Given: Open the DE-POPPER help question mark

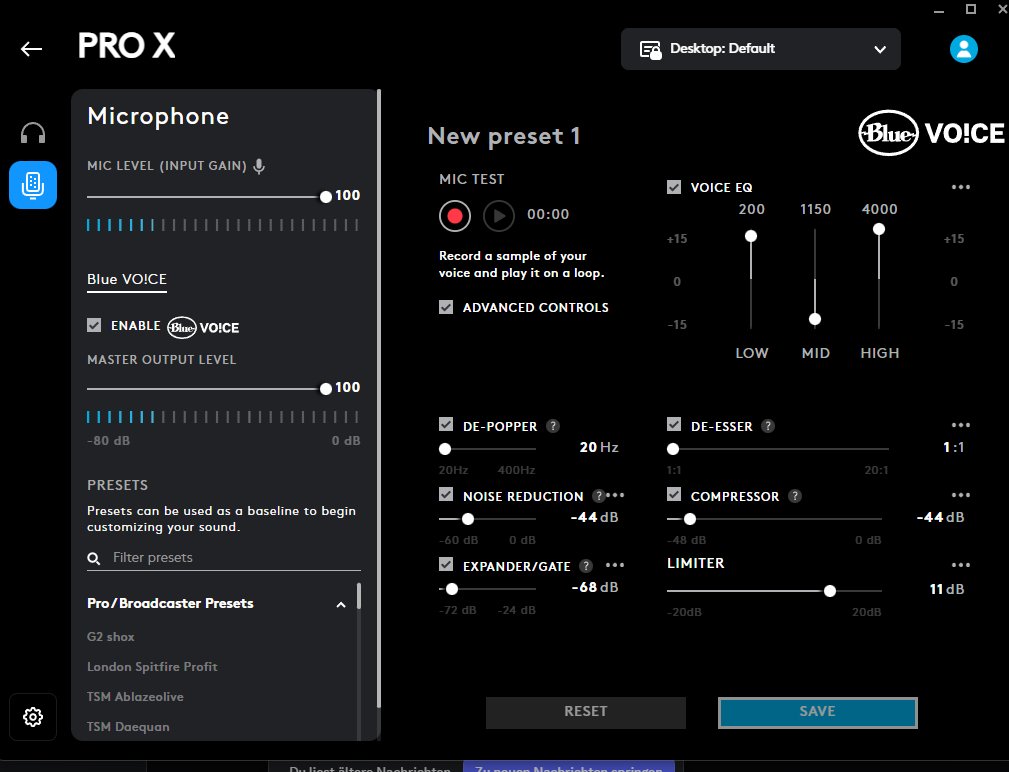Looking at the screenshot, I should (x=553, y=426).
